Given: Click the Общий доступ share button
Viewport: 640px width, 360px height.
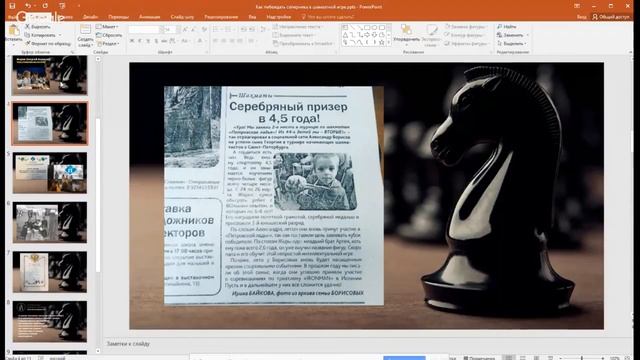Looking at the screenshot, I should coord(611,17).
